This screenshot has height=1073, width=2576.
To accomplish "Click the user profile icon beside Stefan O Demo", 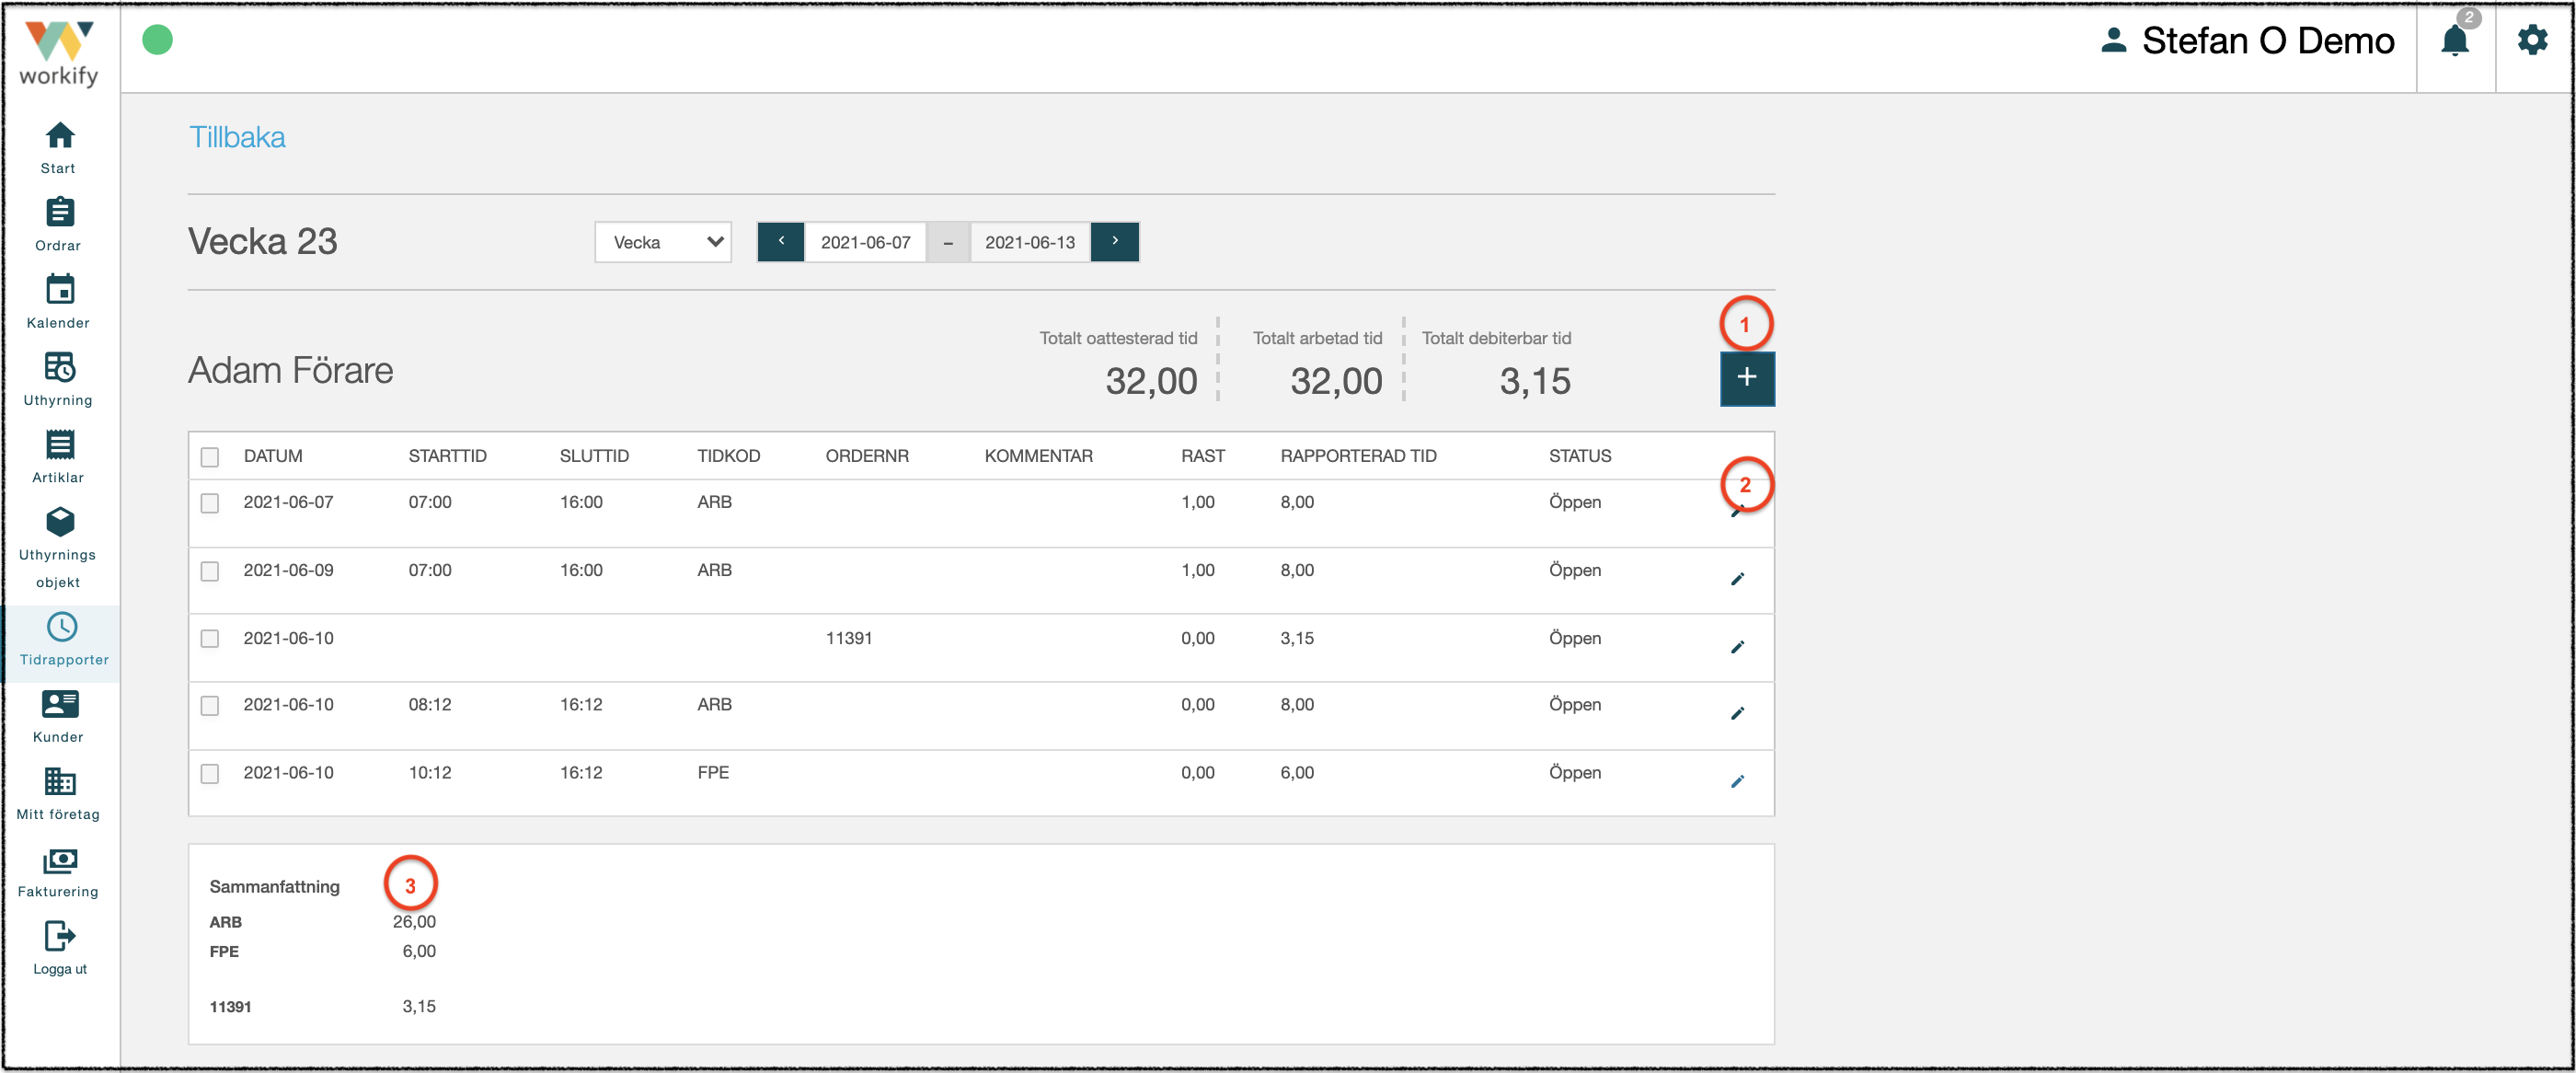I will pyautogui.click(x=2113, y=41).
